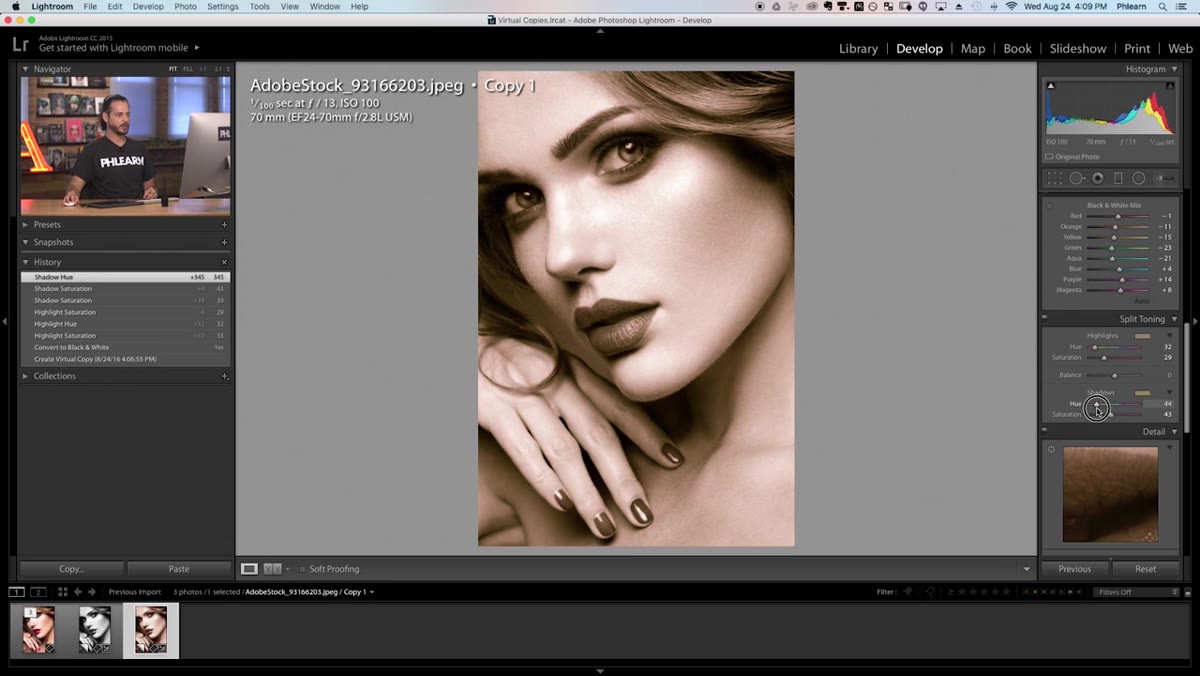
Task: Filter by red color label
Action: (x=1026, y=592)
